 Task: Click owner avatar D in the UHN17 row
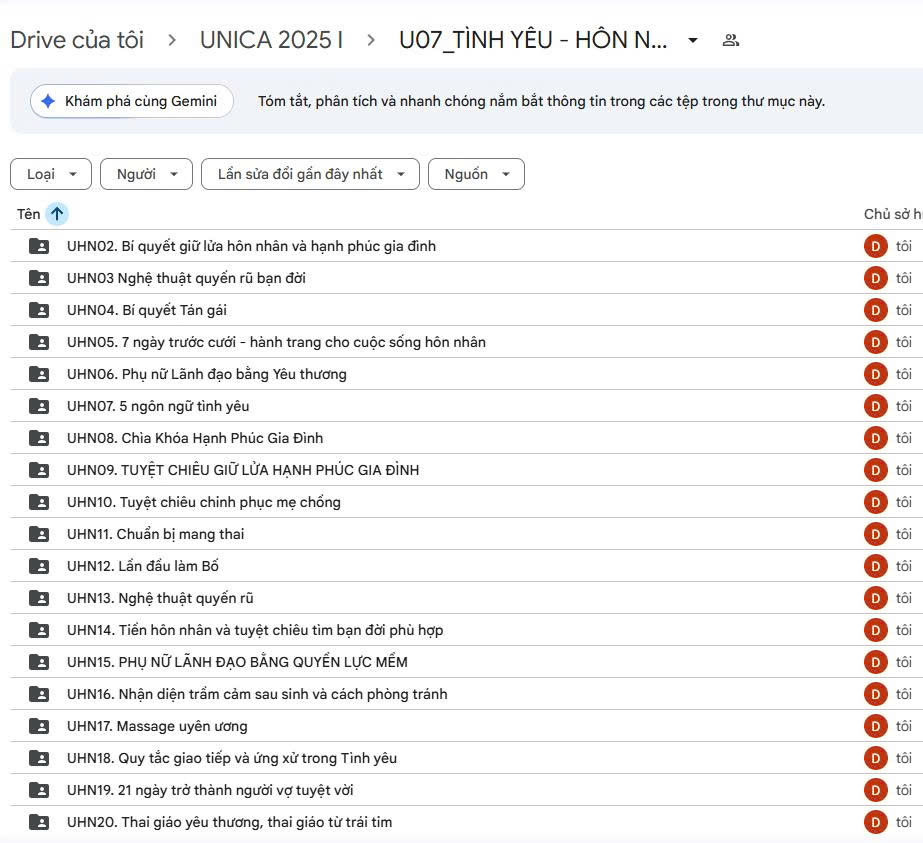click(x=875, y=726)
